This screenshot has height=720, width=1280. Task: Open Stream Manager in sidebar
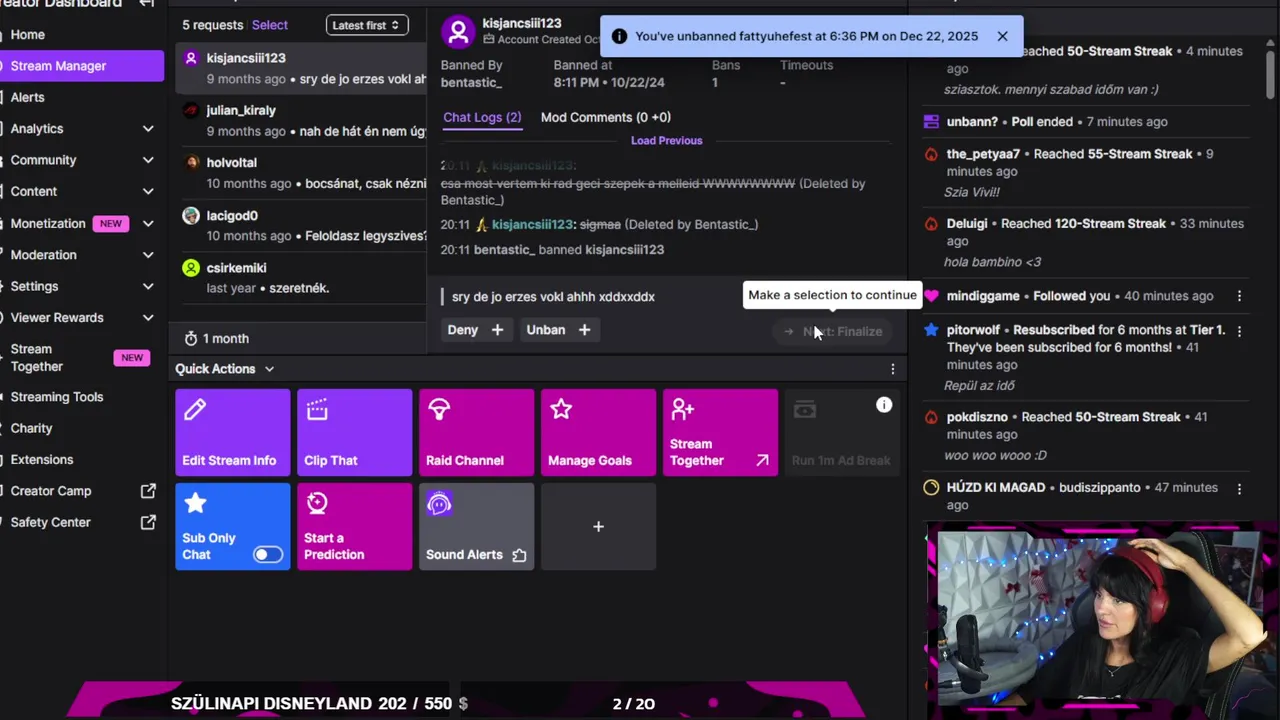tap(82, 66)
